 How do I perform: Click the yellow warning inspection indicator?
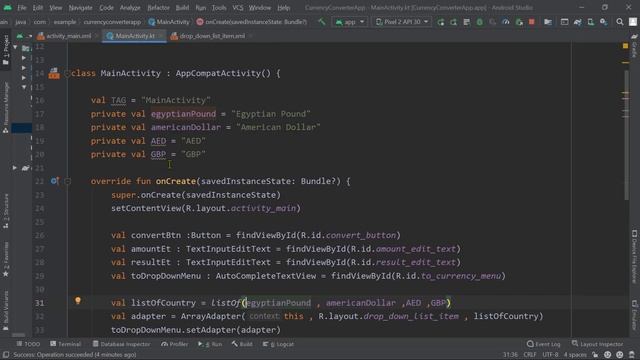tap(625, 46)
